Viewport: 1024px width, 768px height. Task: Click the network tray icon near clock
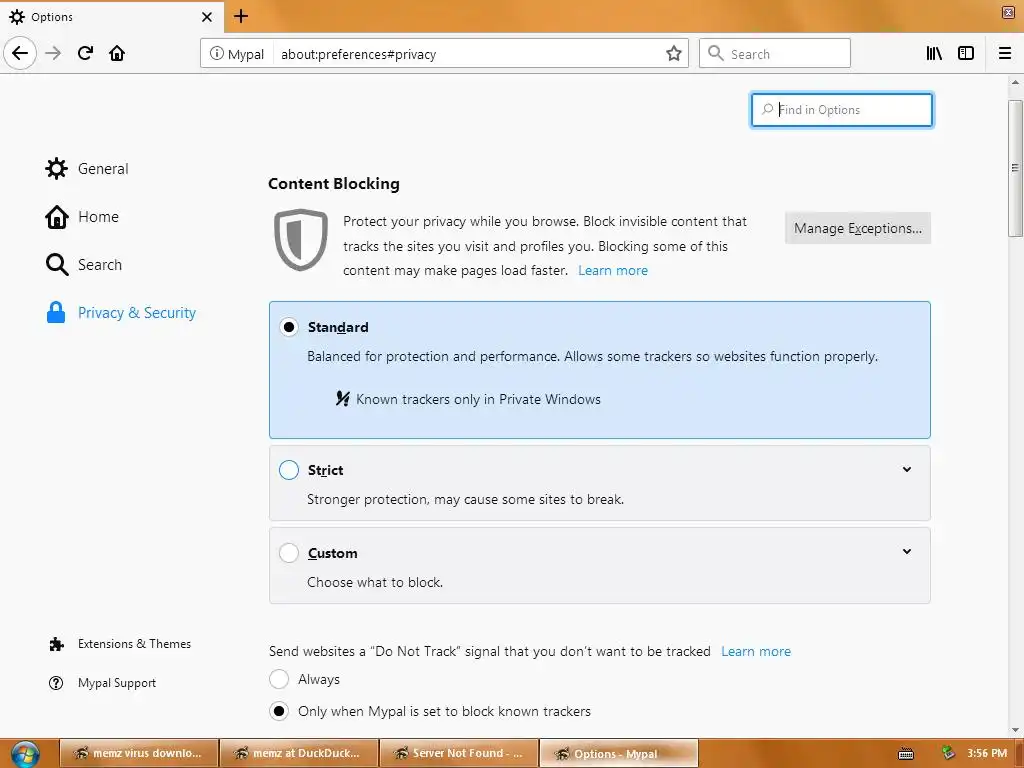pos(948,753)
